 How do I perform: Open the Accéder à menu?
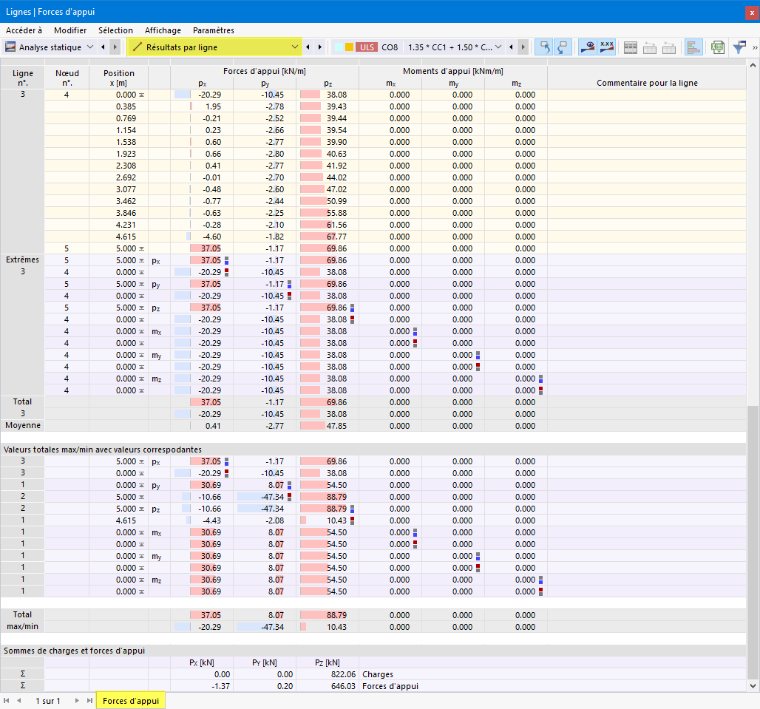click(24, 30)
